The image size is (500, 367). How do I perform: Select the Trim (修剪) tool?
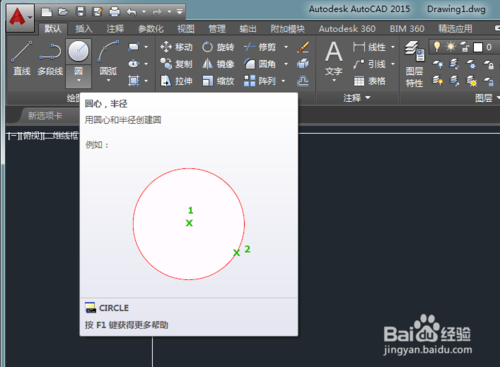tap(260, 47)
